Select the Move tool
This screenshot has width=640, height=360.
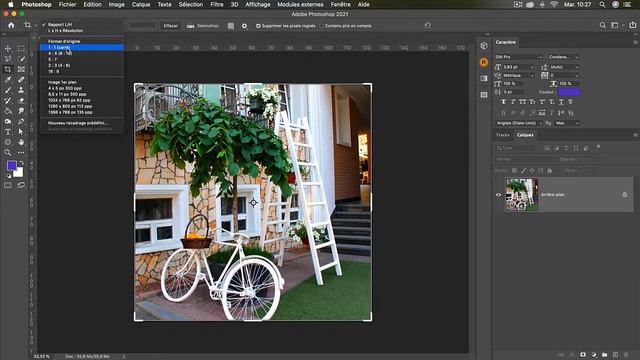click(x=8, y=49)
